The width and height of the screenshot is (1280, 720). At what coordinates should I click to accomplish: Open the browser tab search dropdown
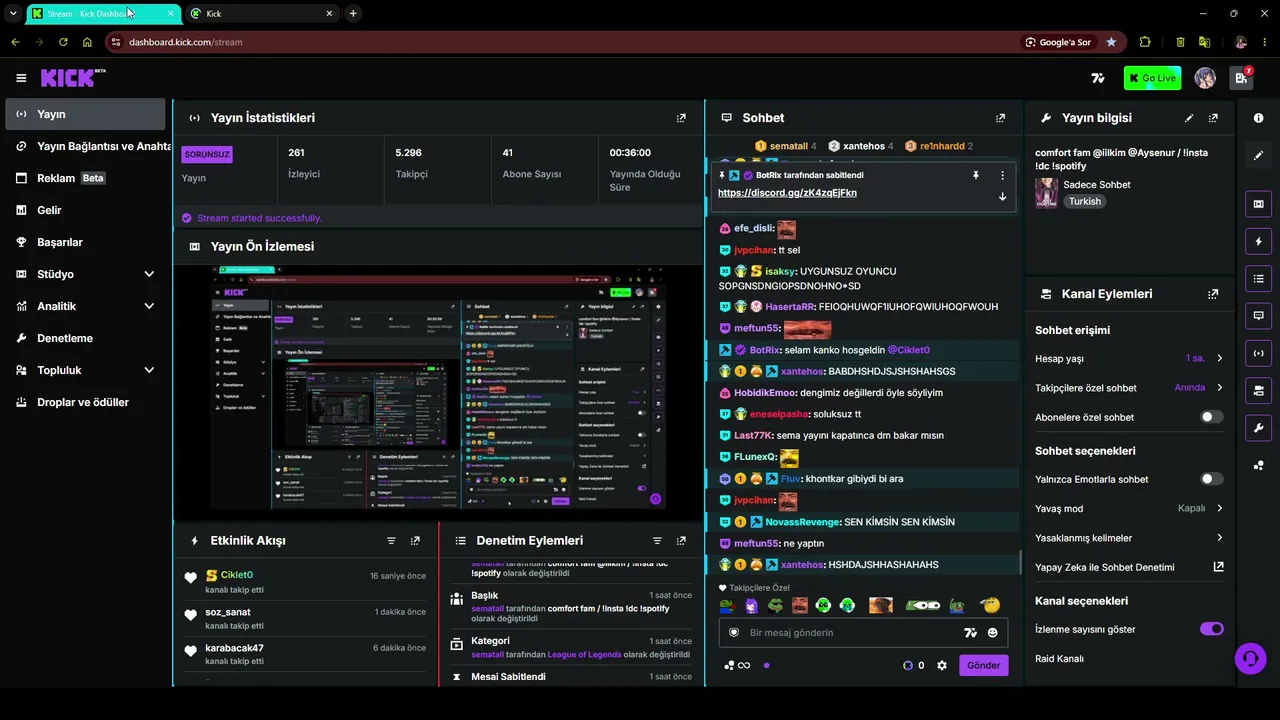[x=13, y=13]
